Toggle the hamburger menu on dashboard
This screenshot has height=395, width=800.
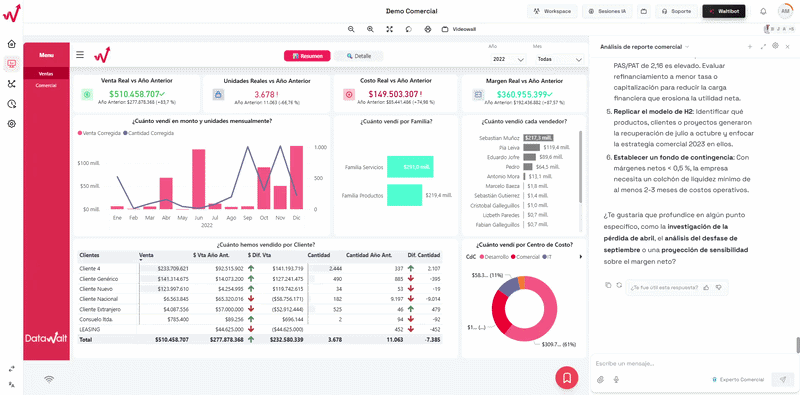(80, 55)
